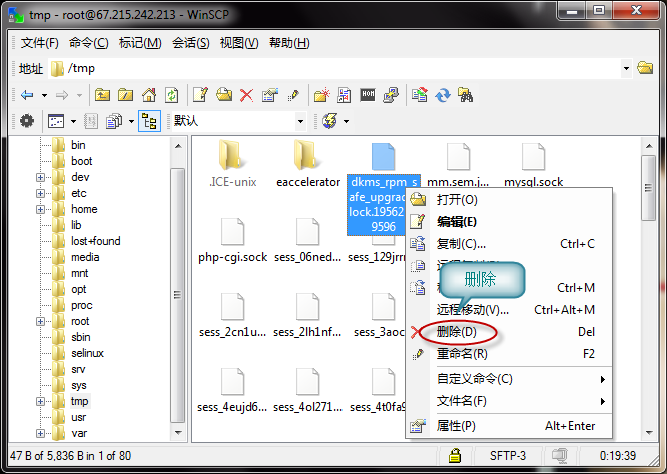This screenshot has height=474, width=667.
Task: Select the eaccelerator folder in file panel
Action: point(308,164)
